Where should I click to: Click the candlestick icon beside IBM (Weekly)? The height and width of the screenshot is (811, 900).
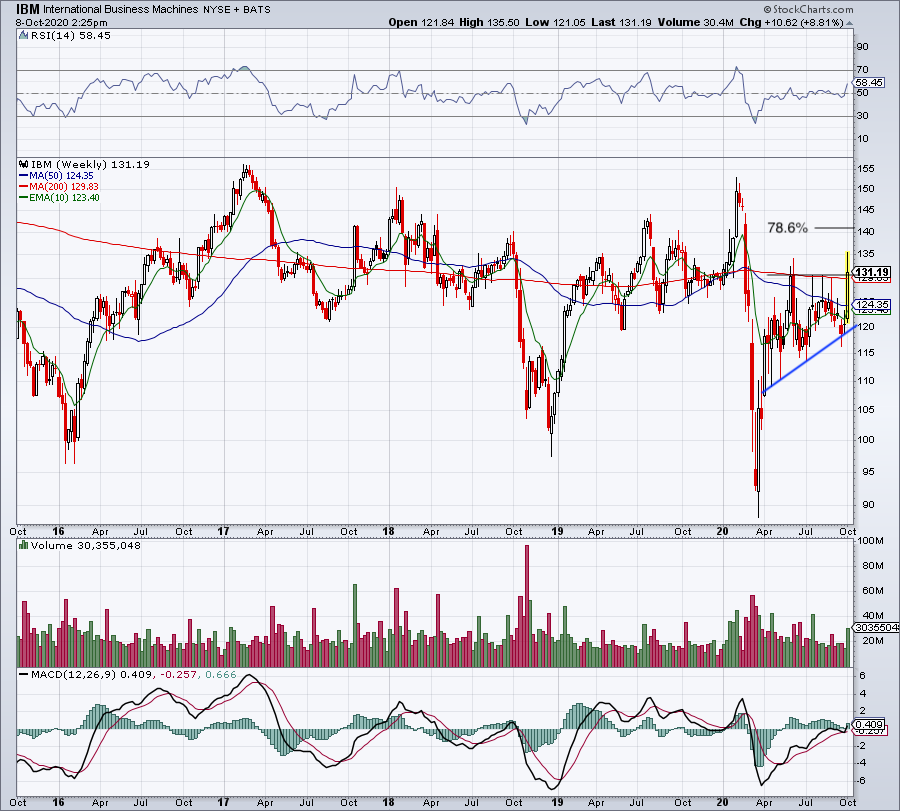(x=23, y=165)
